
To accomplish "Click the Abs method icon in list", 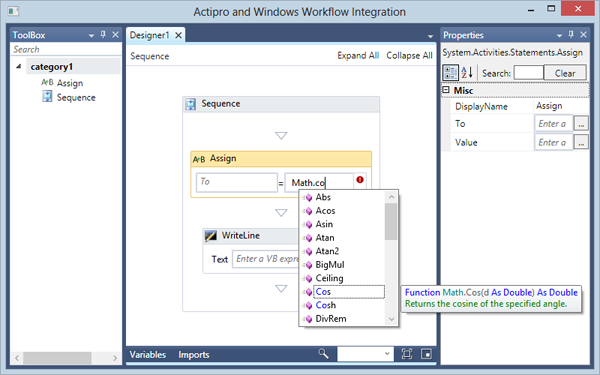I will click(x=308, y=198).
